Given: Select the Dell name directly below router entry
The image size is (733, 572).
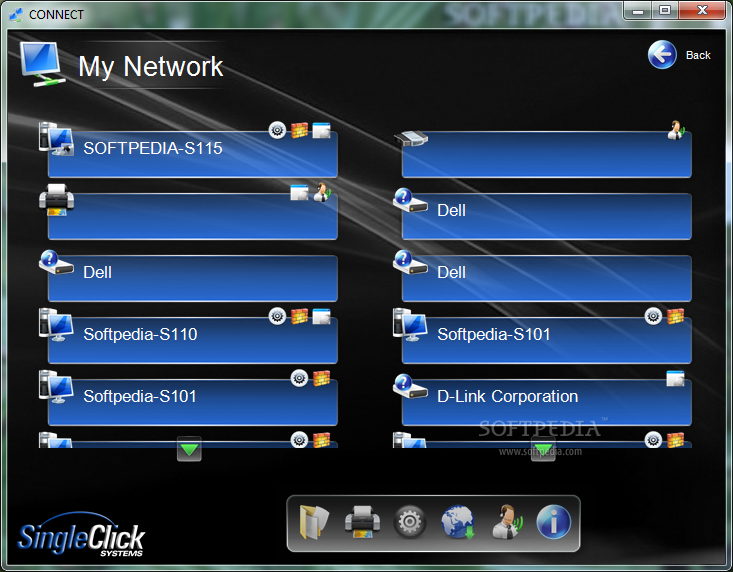Looking at the screenshot, I should [x=451, y=210].
